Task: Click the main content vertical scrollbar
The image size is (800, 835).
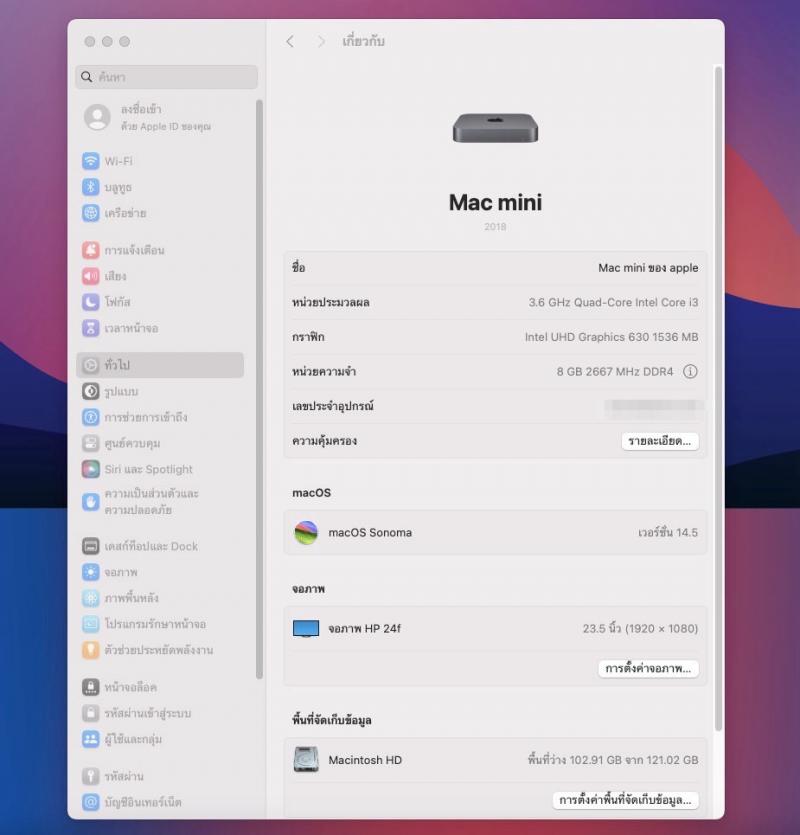Action: pyautogui.click(x=718, y=398)
